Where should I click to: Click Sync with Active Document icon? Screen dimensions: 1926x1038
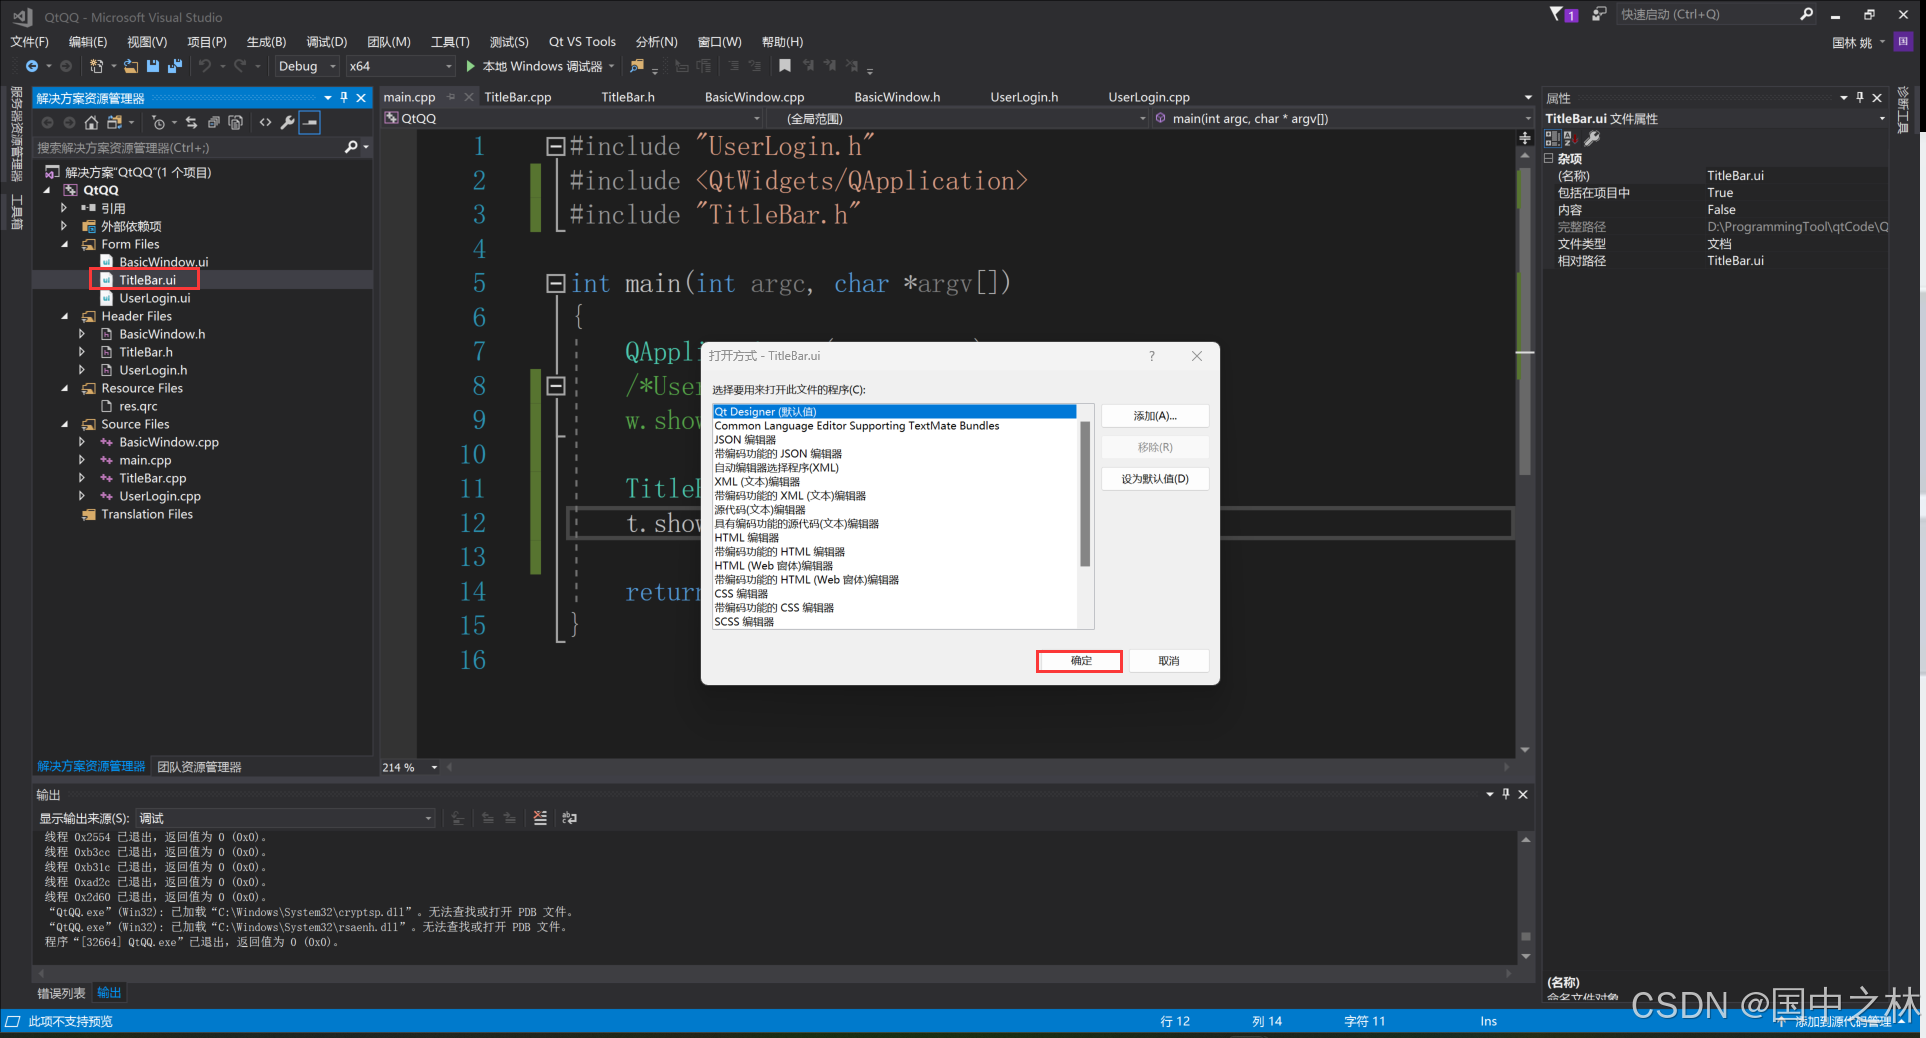point(191,122)
